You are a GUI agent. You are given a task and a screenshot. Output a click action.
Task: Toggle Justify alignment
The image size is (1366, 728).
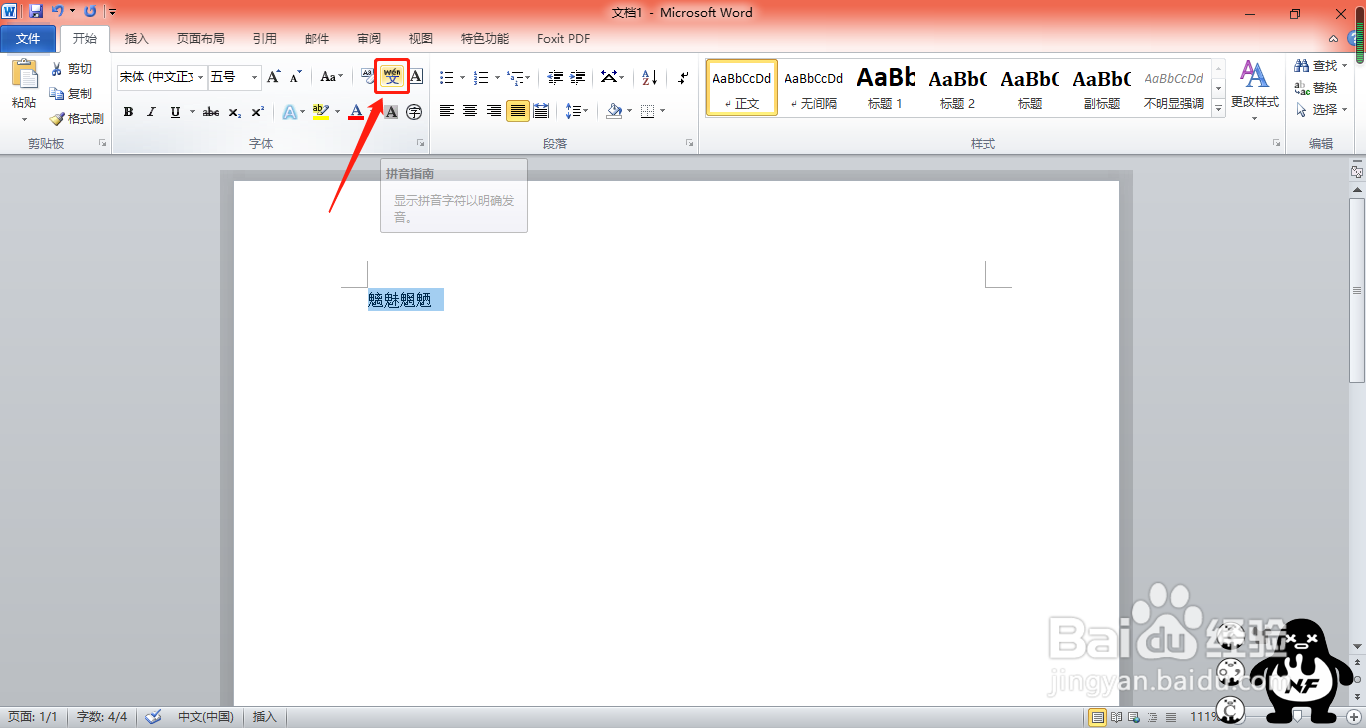click(517, 111)
